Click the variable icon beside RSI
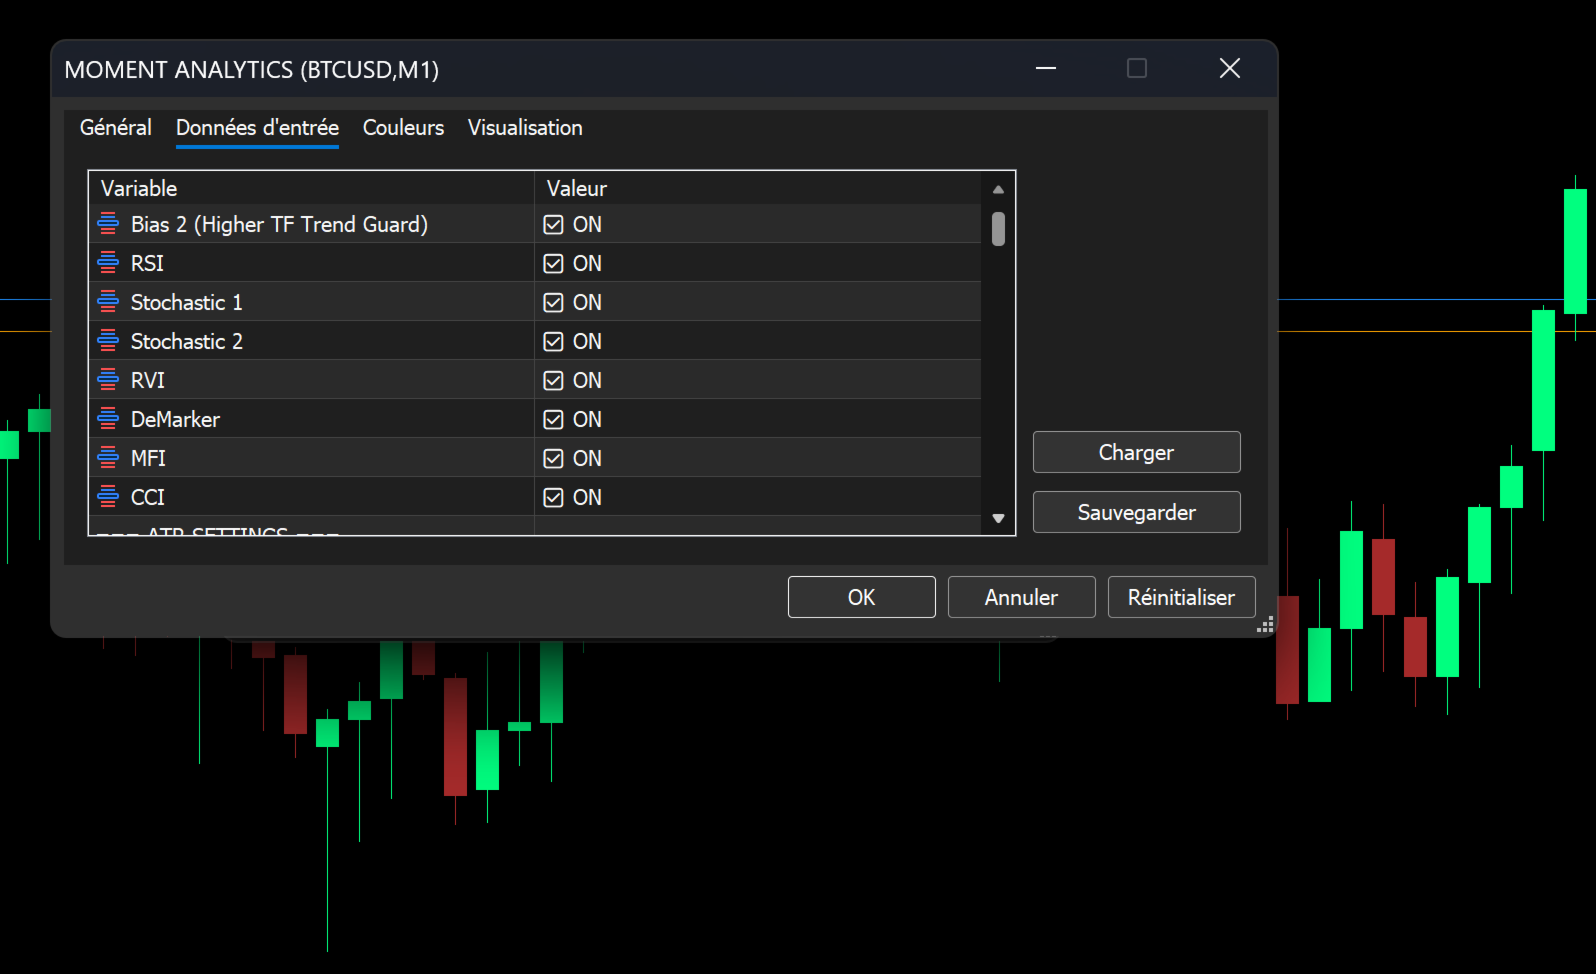The width and height of the screenshot is (1596, 974). [x=108, y=263]
